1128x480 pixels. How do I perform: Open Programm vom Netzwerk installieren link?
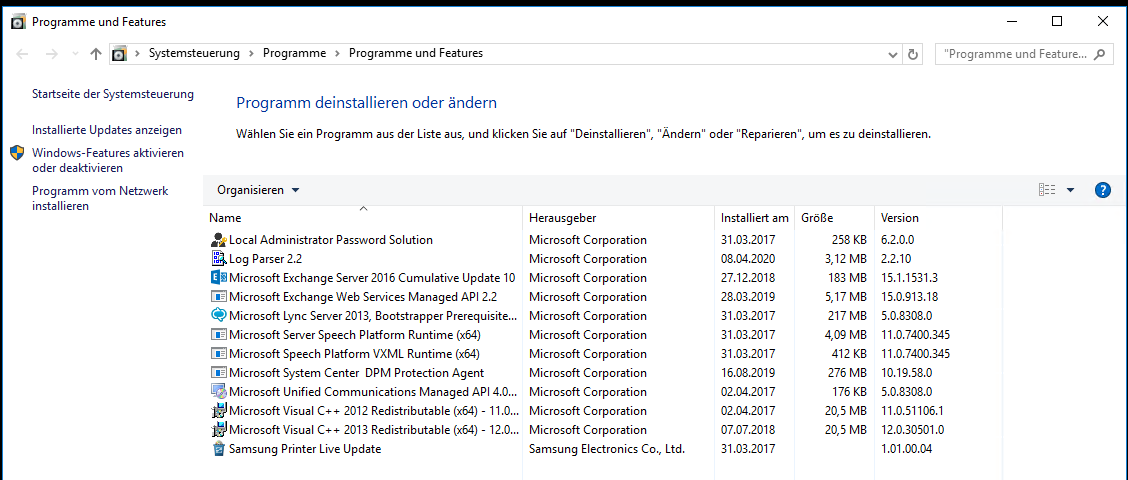pos(100,198)
